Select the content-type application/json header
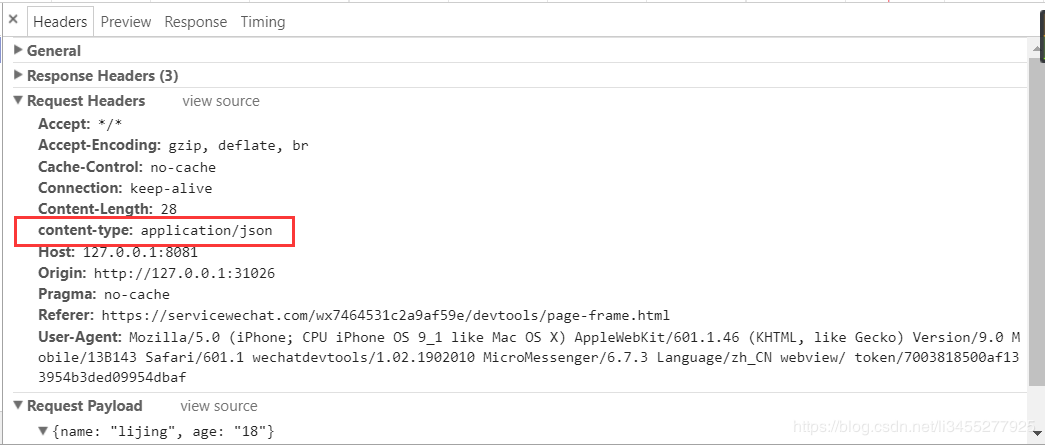Image resolution: width=1045 pixels, height=445 pixels. pyautogui.click(x=155, y=231)
